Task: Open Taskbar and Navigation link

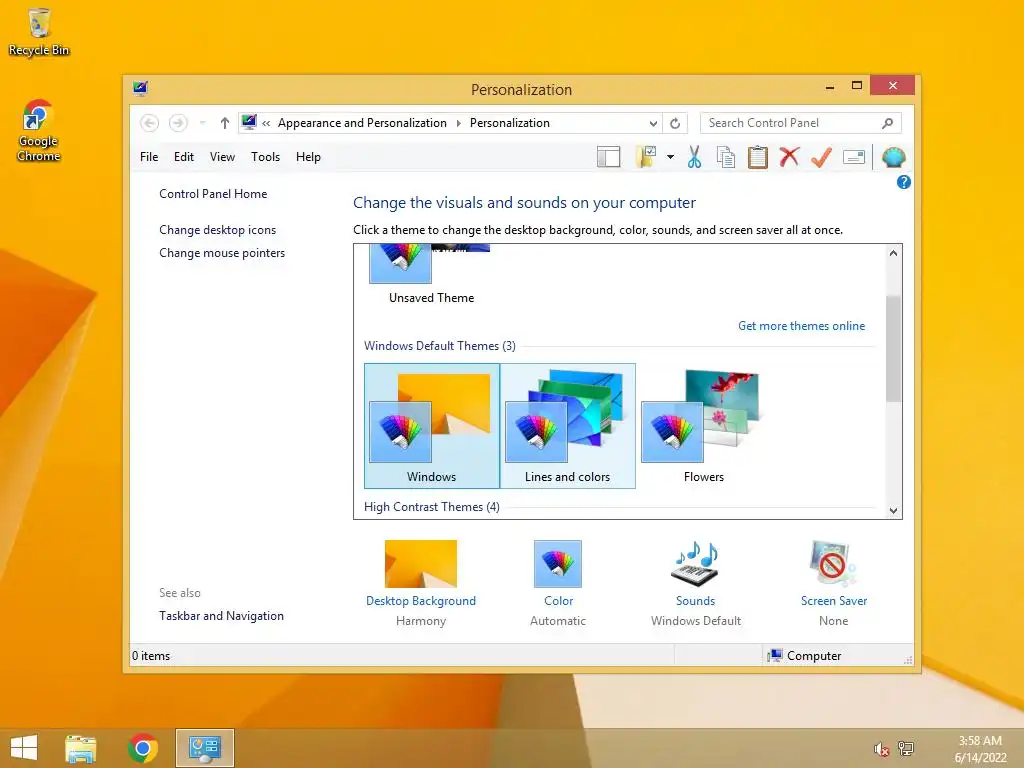Action: 221,616
